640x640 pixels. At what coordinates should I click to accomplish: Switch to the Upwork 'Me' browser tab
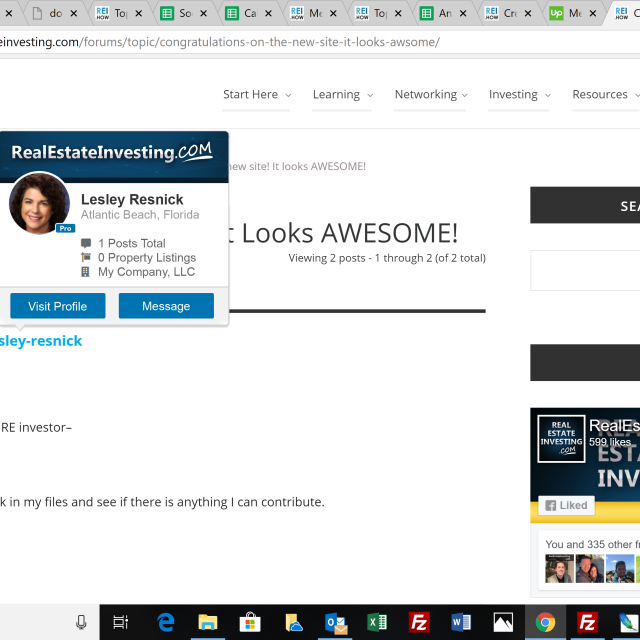tap(575, 13)
